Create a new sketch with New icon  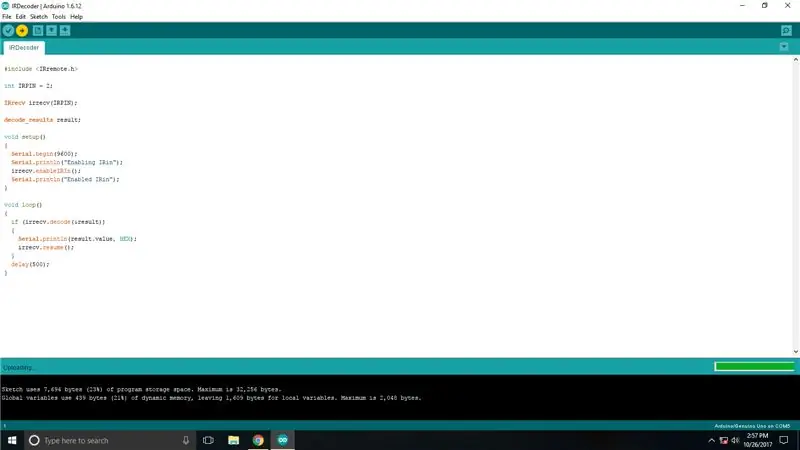pos(38,31)
